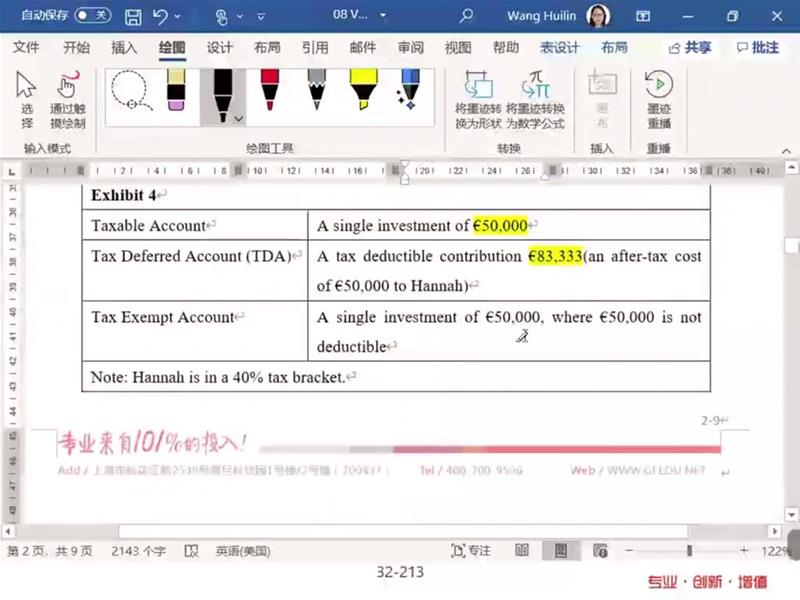Switch to the 引用 tab
Screen dimensions: 800x600
coord(315,47)
